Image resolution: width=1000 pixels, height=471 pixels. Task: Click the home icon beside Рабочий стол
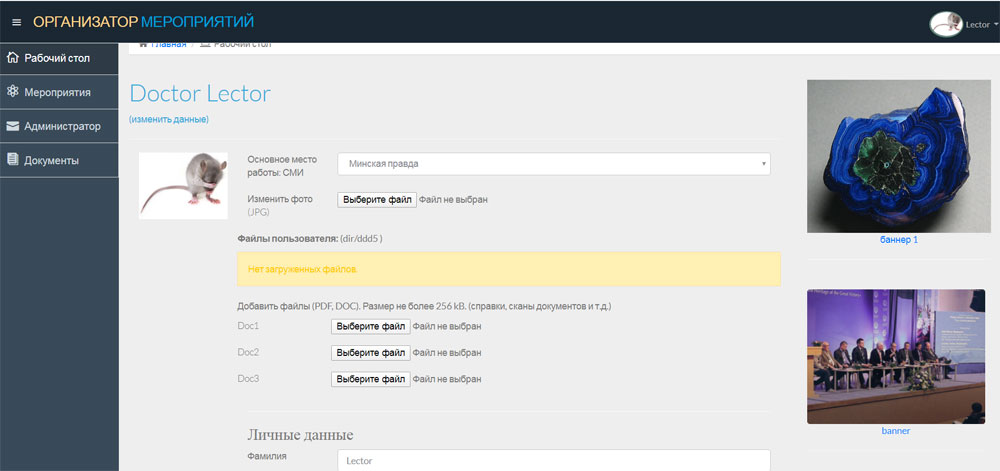click(12, 58)
